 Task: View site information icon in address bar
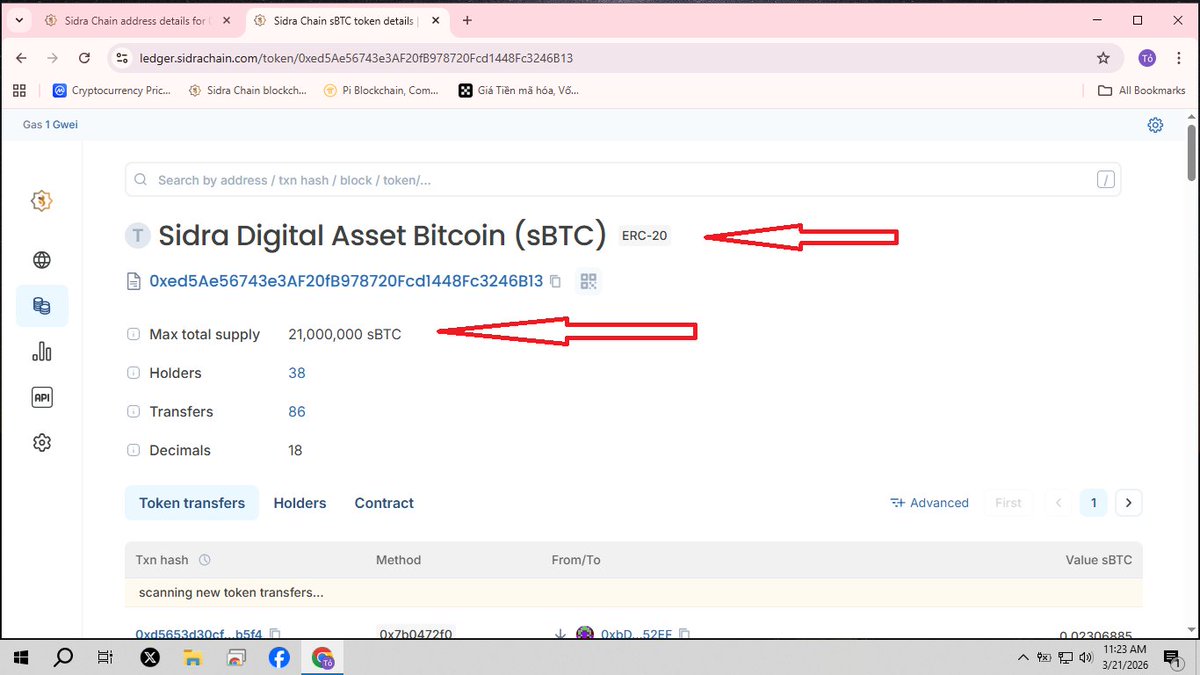122,58
